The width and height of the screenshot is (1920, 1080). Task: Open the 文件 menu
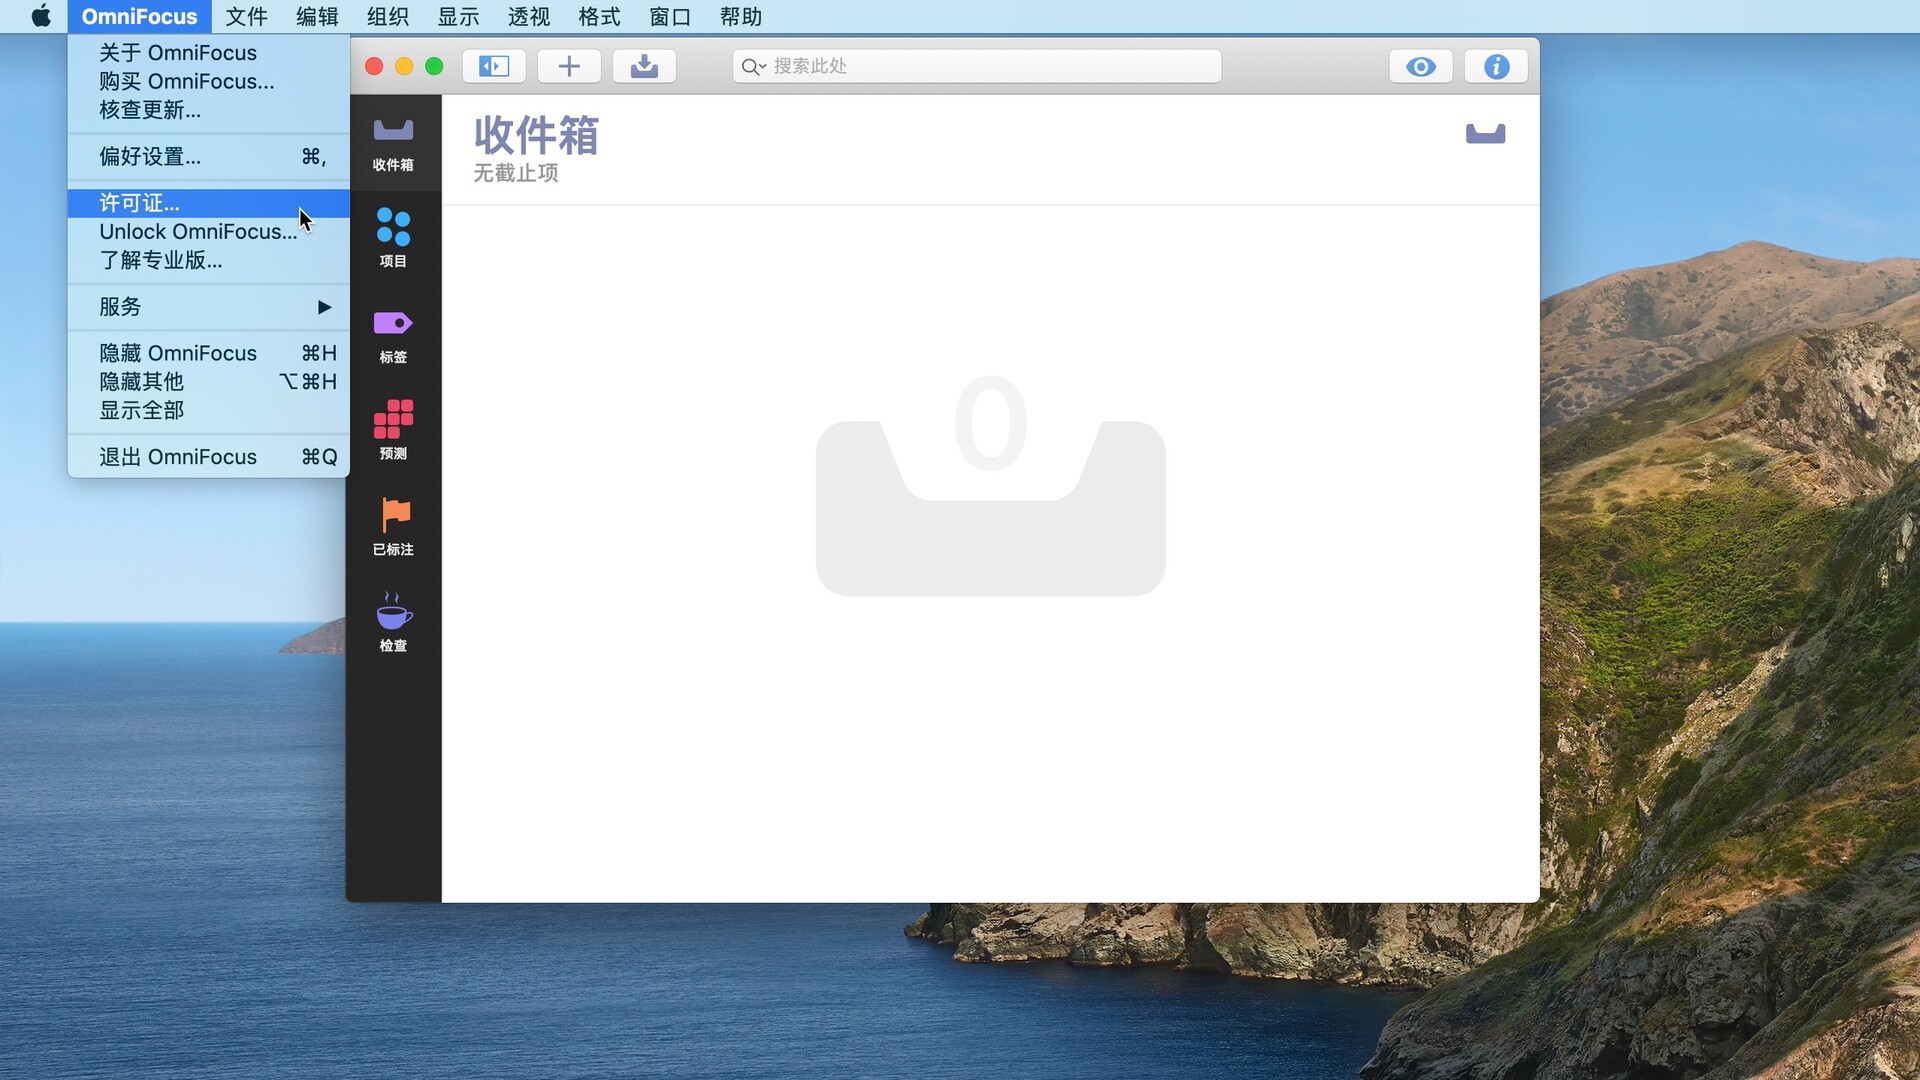[246, 16]
